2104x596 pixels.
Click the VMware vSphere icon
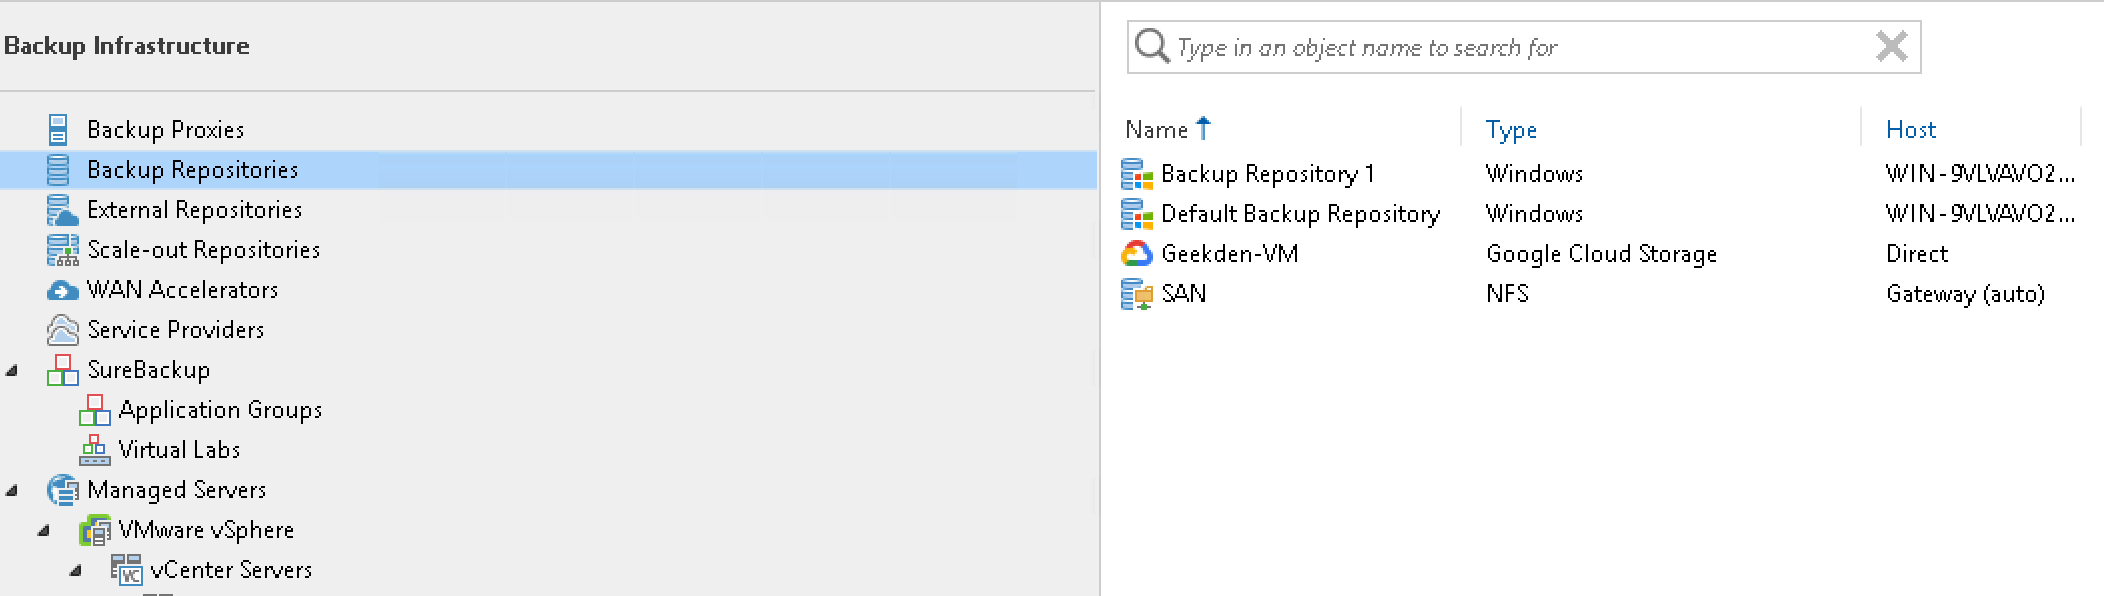94,530
